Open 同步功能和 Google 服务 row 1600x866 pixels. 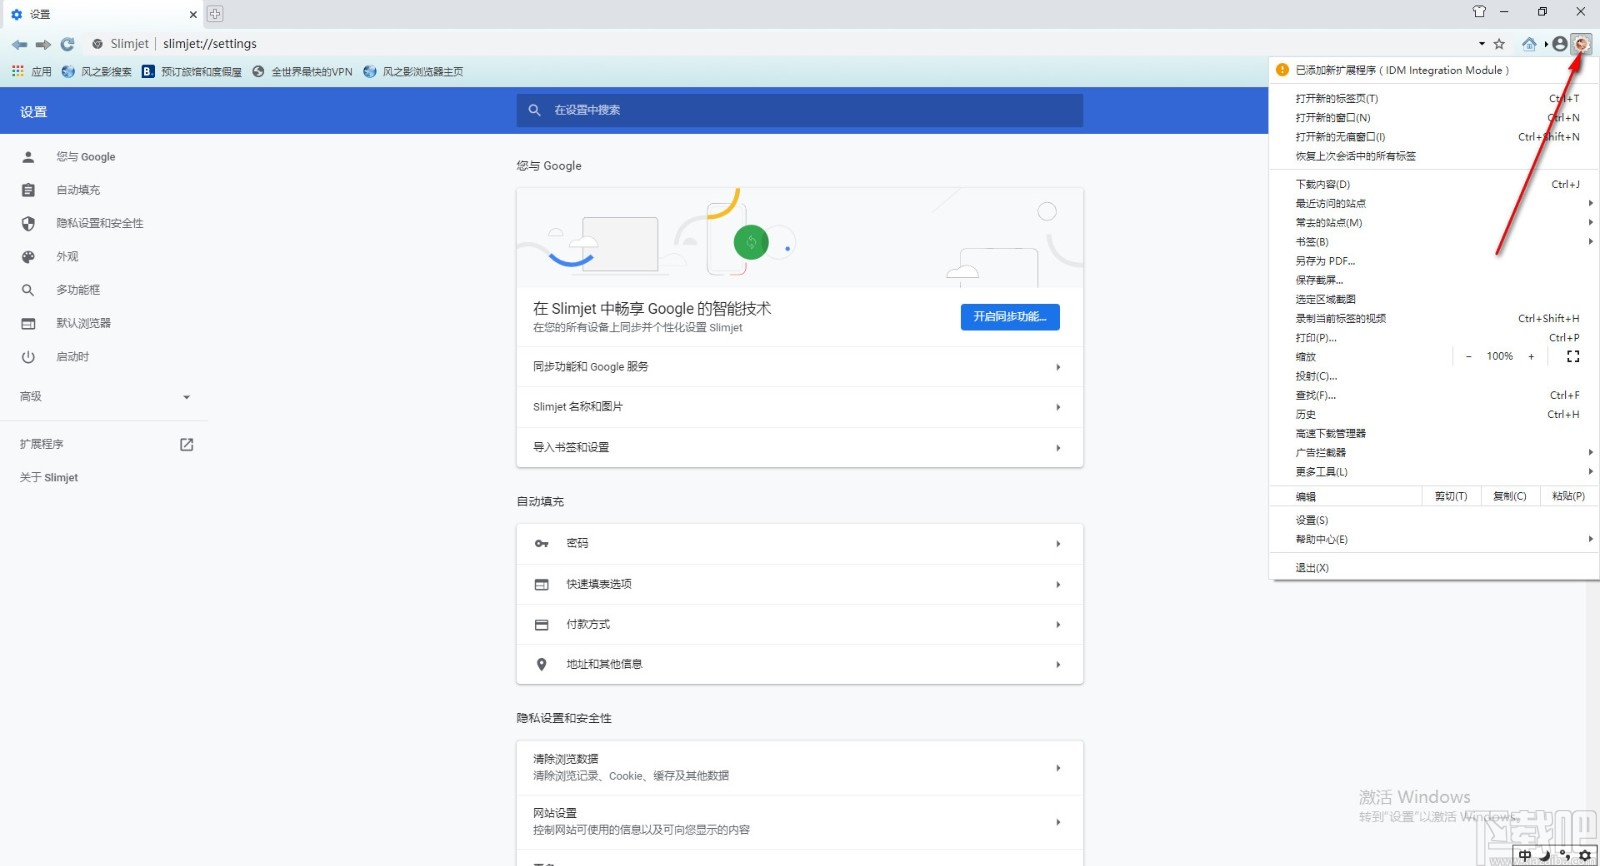(800, 367)
